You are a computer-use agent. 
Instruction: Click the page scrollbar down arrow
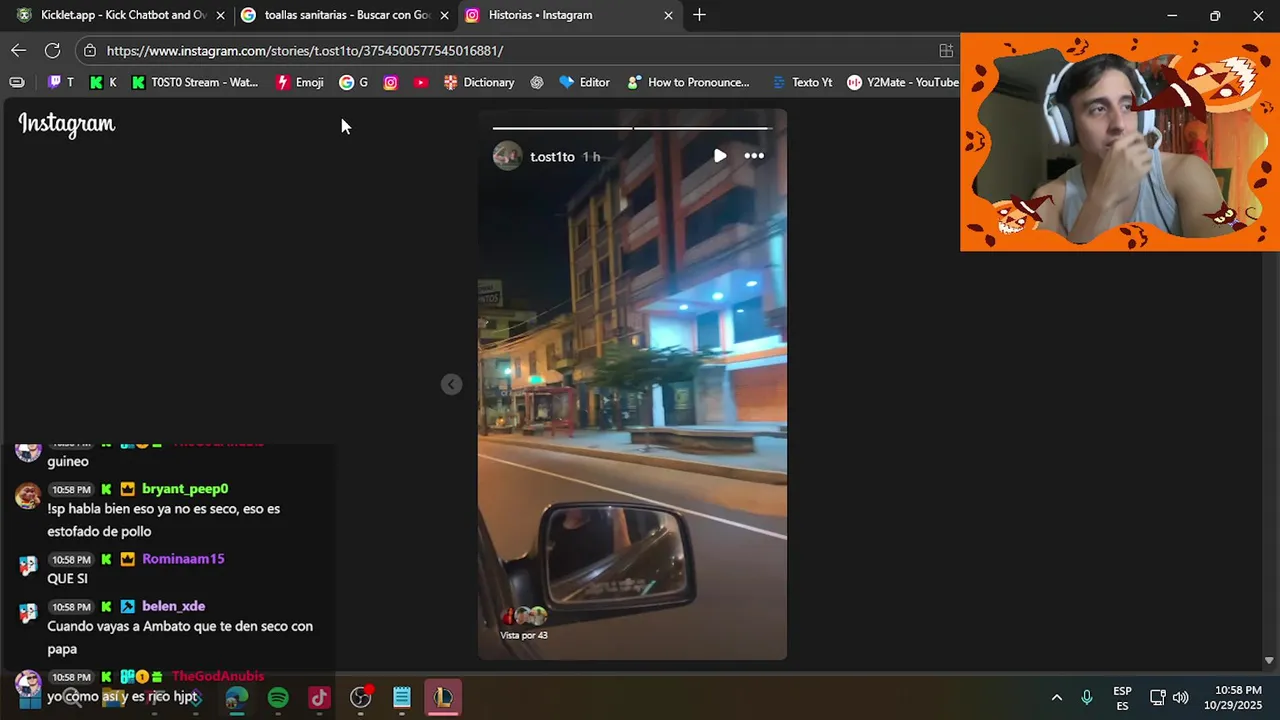[x=1269, y=660]
